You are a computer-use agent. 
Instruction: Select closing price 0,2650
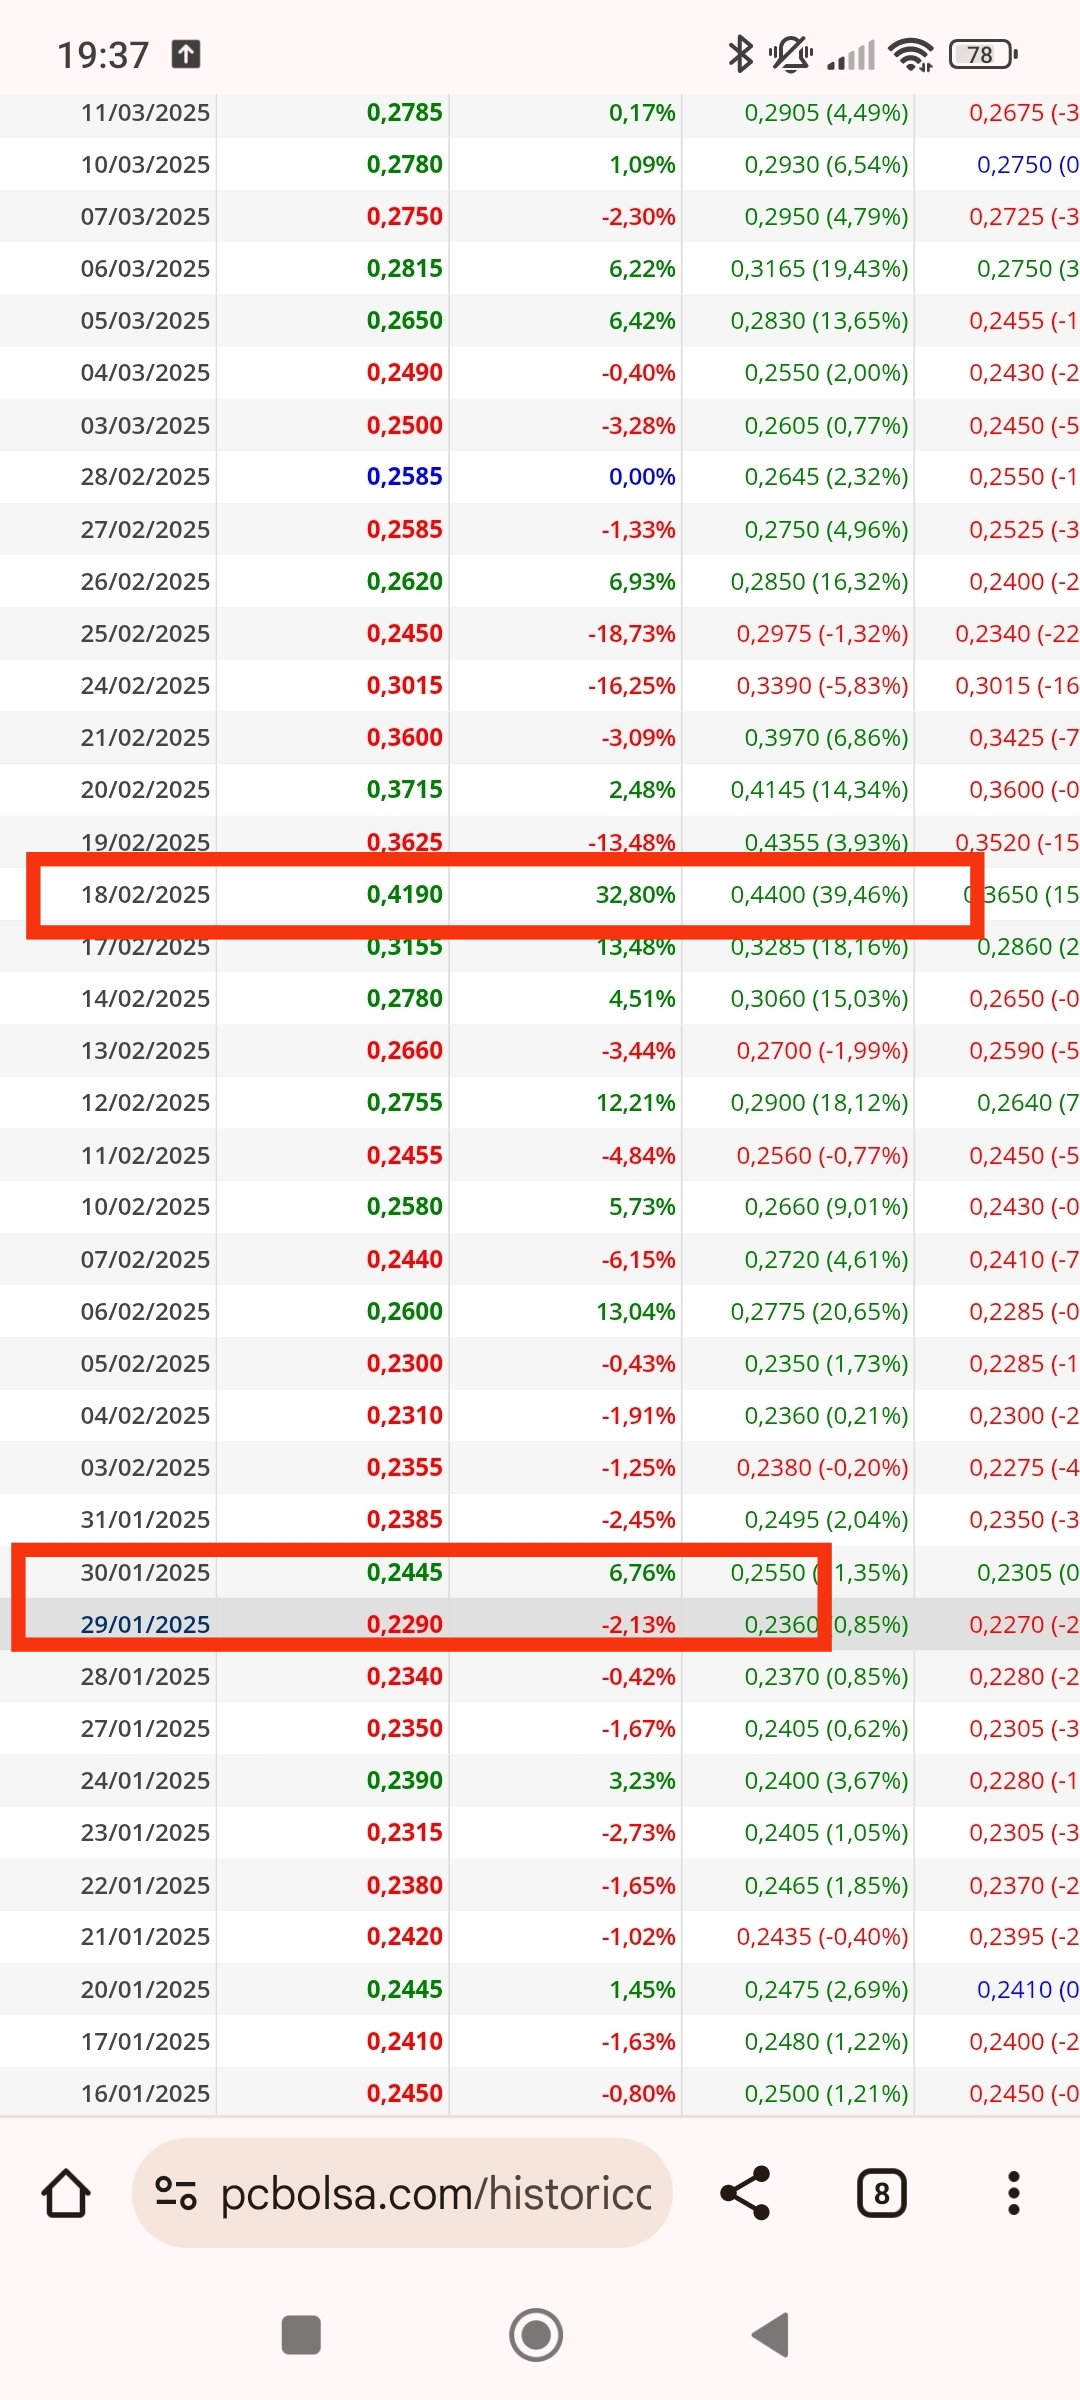(x=404, y=320)
